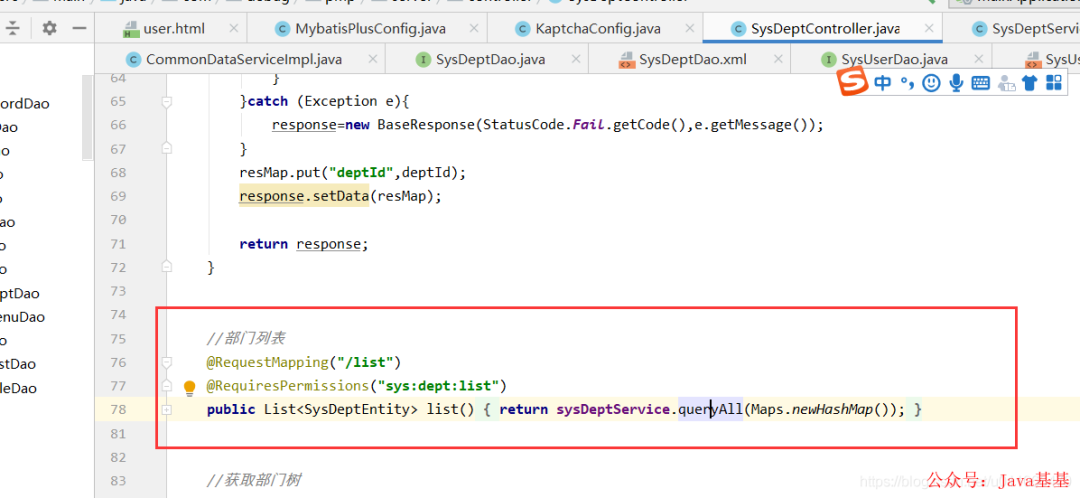1080x498 pixels.
Task: Click response.setData on line 69
Action: pyautogui.click(x=305, y=196)
